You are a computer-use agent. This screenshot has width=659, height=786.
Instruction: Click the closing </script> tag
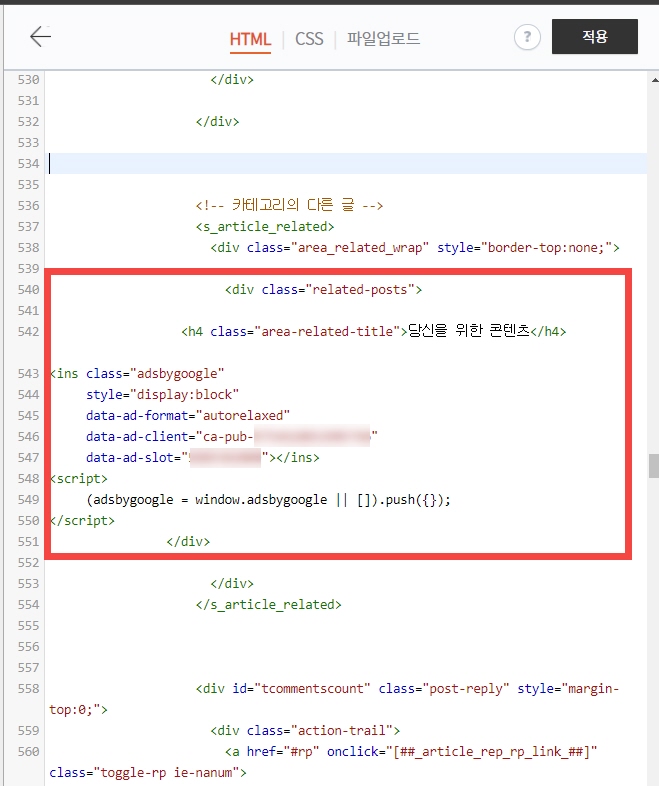[x=82, y=521]
